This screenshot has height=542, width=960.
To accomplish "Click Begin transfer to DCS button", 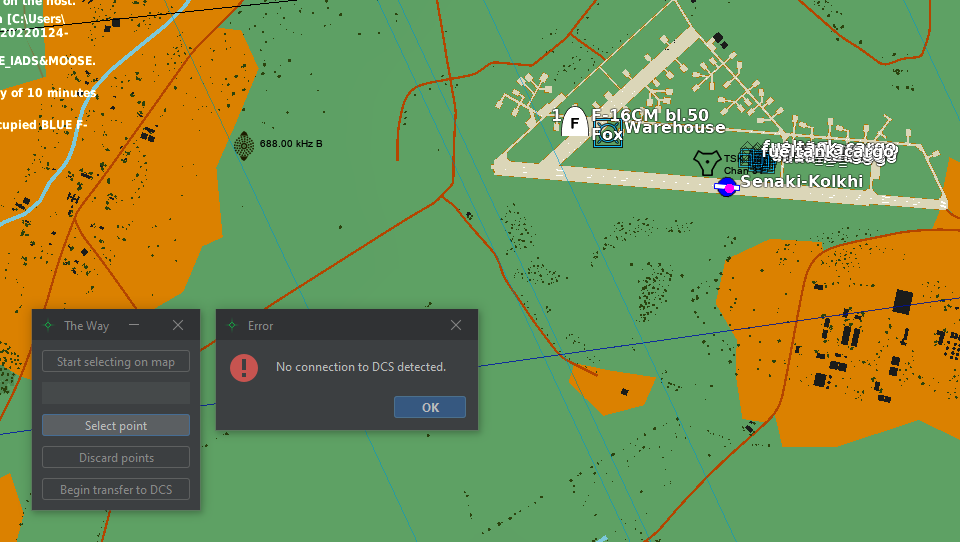I will [x=116, y=489].
